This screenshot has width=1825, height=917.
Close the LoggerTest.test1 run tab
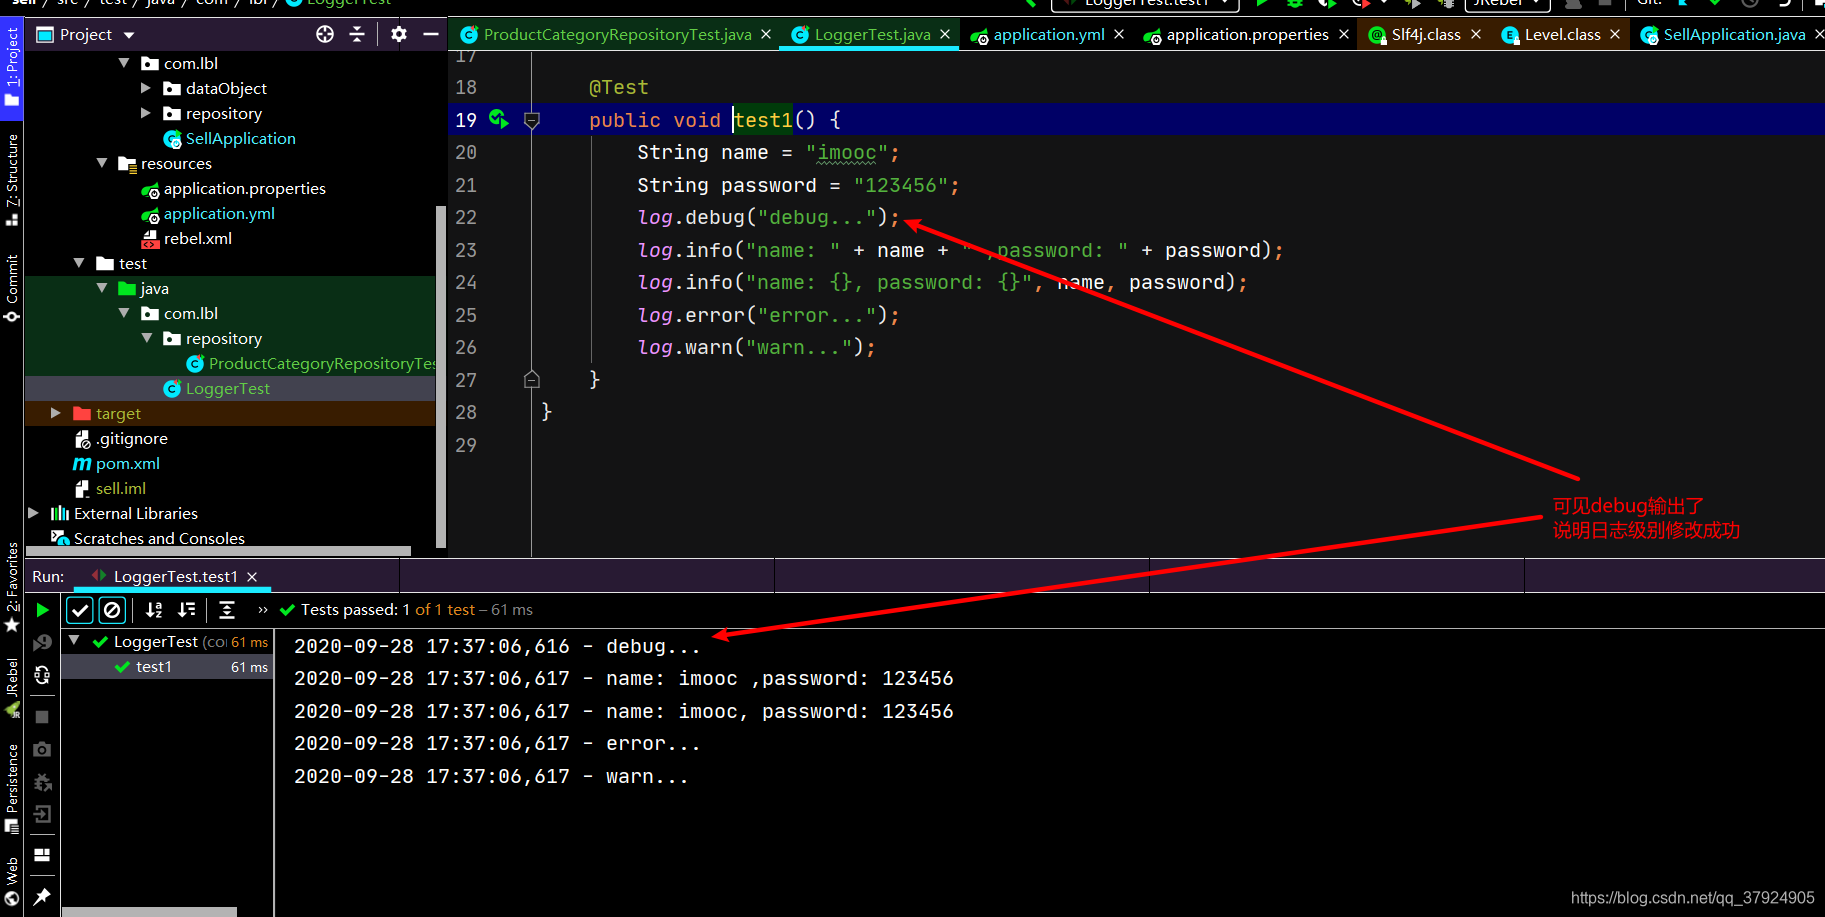click(x=252, y=577)
